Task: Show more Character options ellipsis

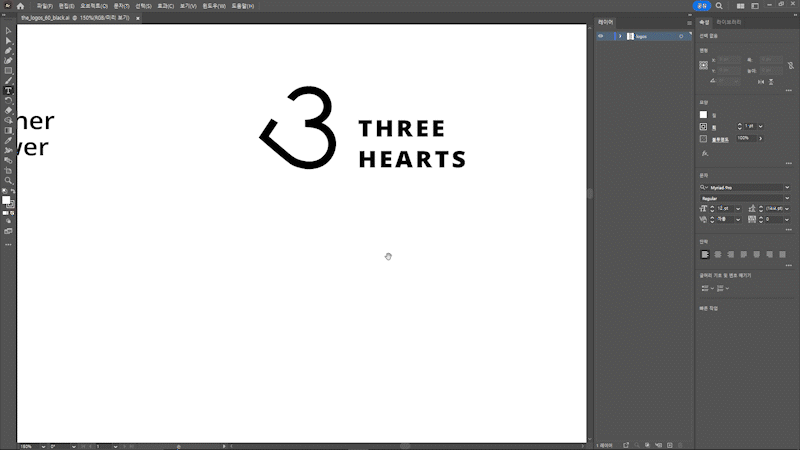Action: [789, 230]
